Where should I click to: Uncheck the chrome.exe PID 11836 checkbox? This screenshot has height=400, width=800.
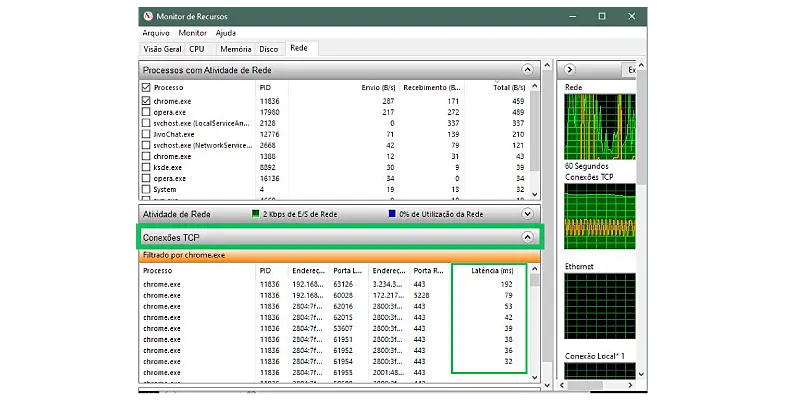coord(146,101)
